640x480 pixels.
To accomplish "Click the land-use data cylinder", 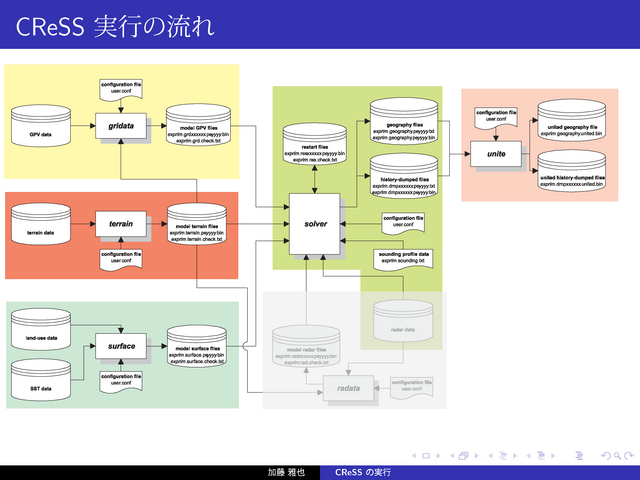I will (x=41, y=329).
